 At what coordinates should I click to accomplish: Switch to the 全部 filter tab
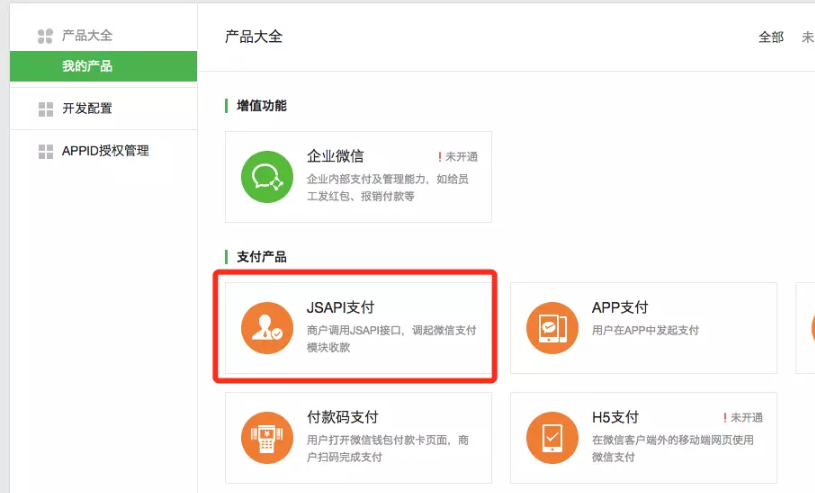(x=771, y=37)
